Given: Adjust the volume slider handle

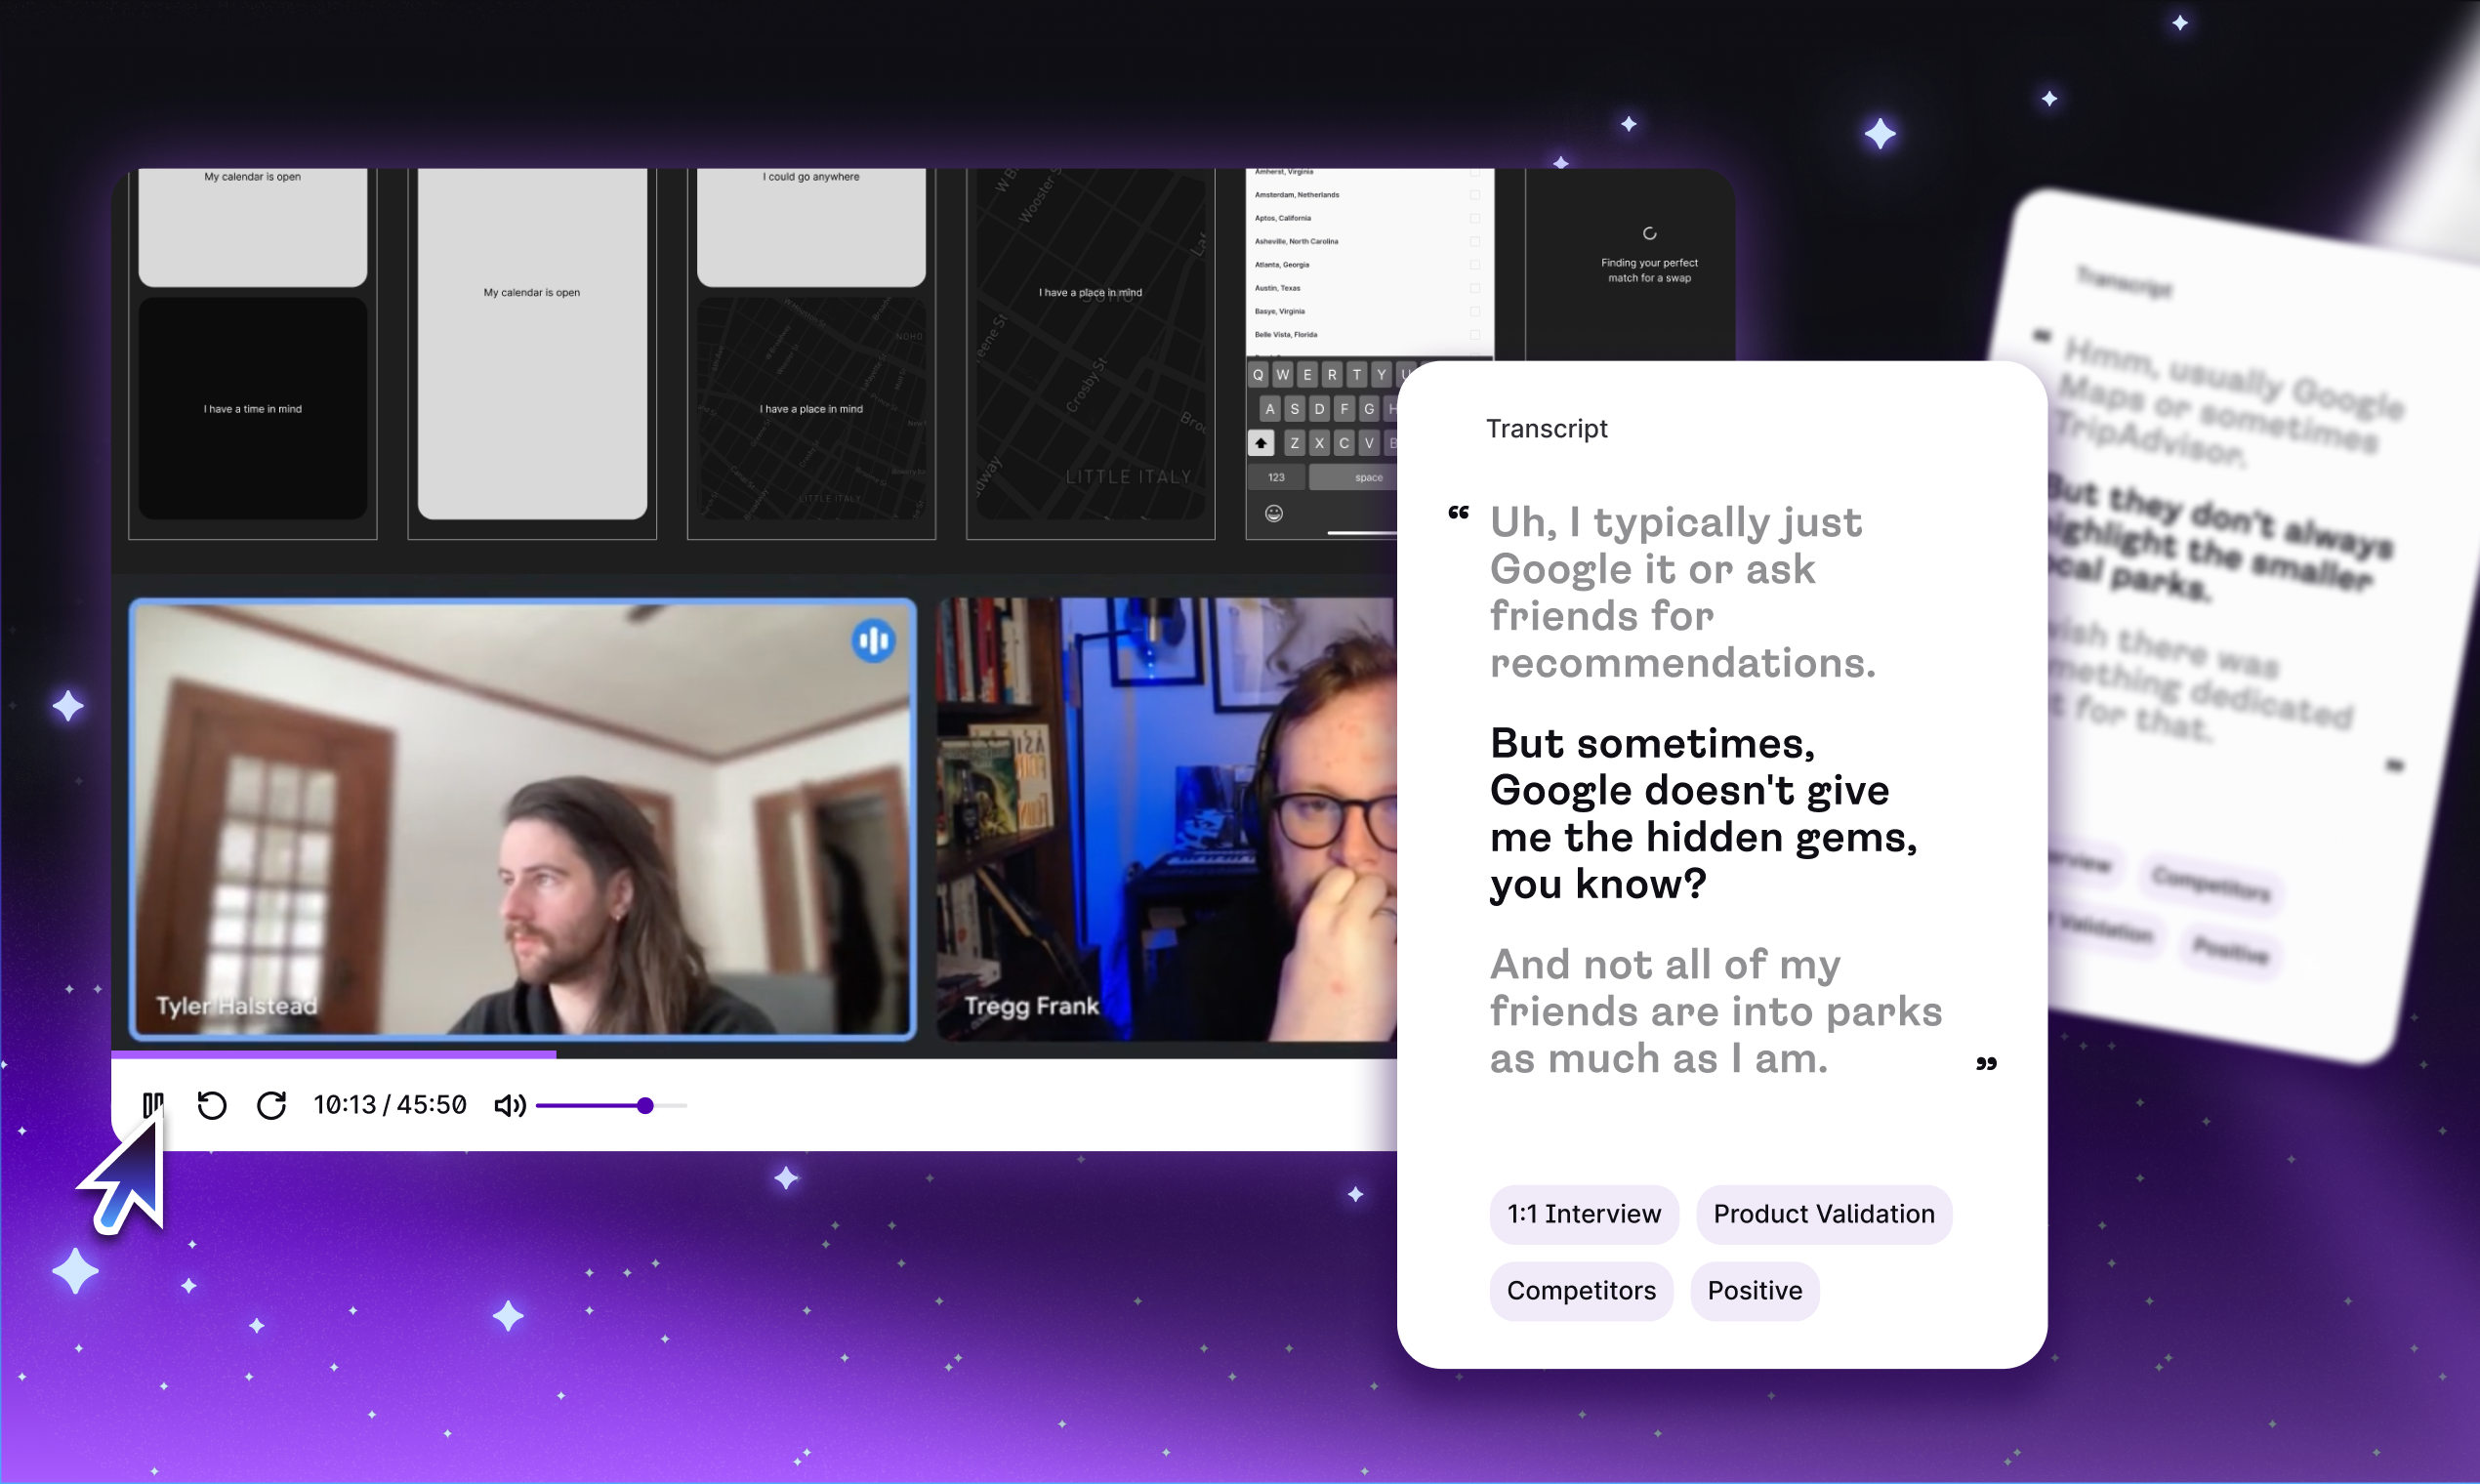Looking at the screenshot, I should tap(645, 1105).
